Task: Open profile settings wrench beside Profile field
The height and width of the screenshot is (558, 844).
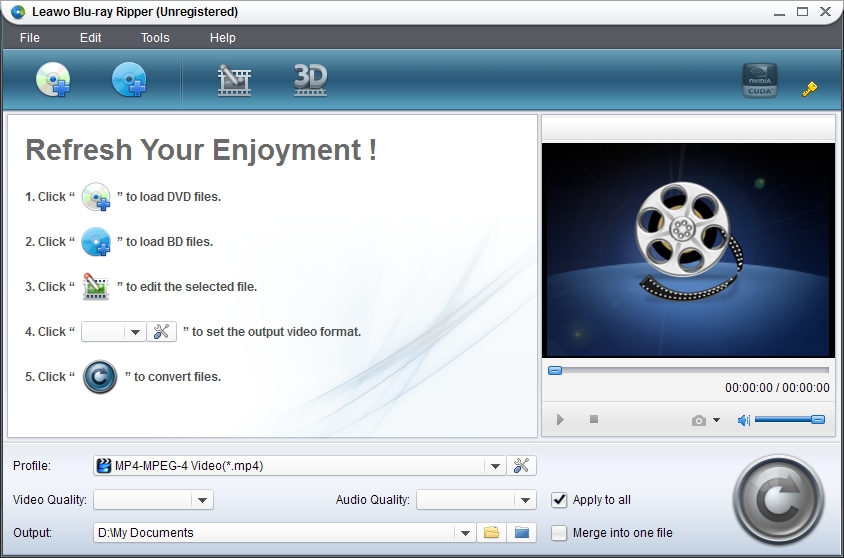Action: tap(521, 465)
